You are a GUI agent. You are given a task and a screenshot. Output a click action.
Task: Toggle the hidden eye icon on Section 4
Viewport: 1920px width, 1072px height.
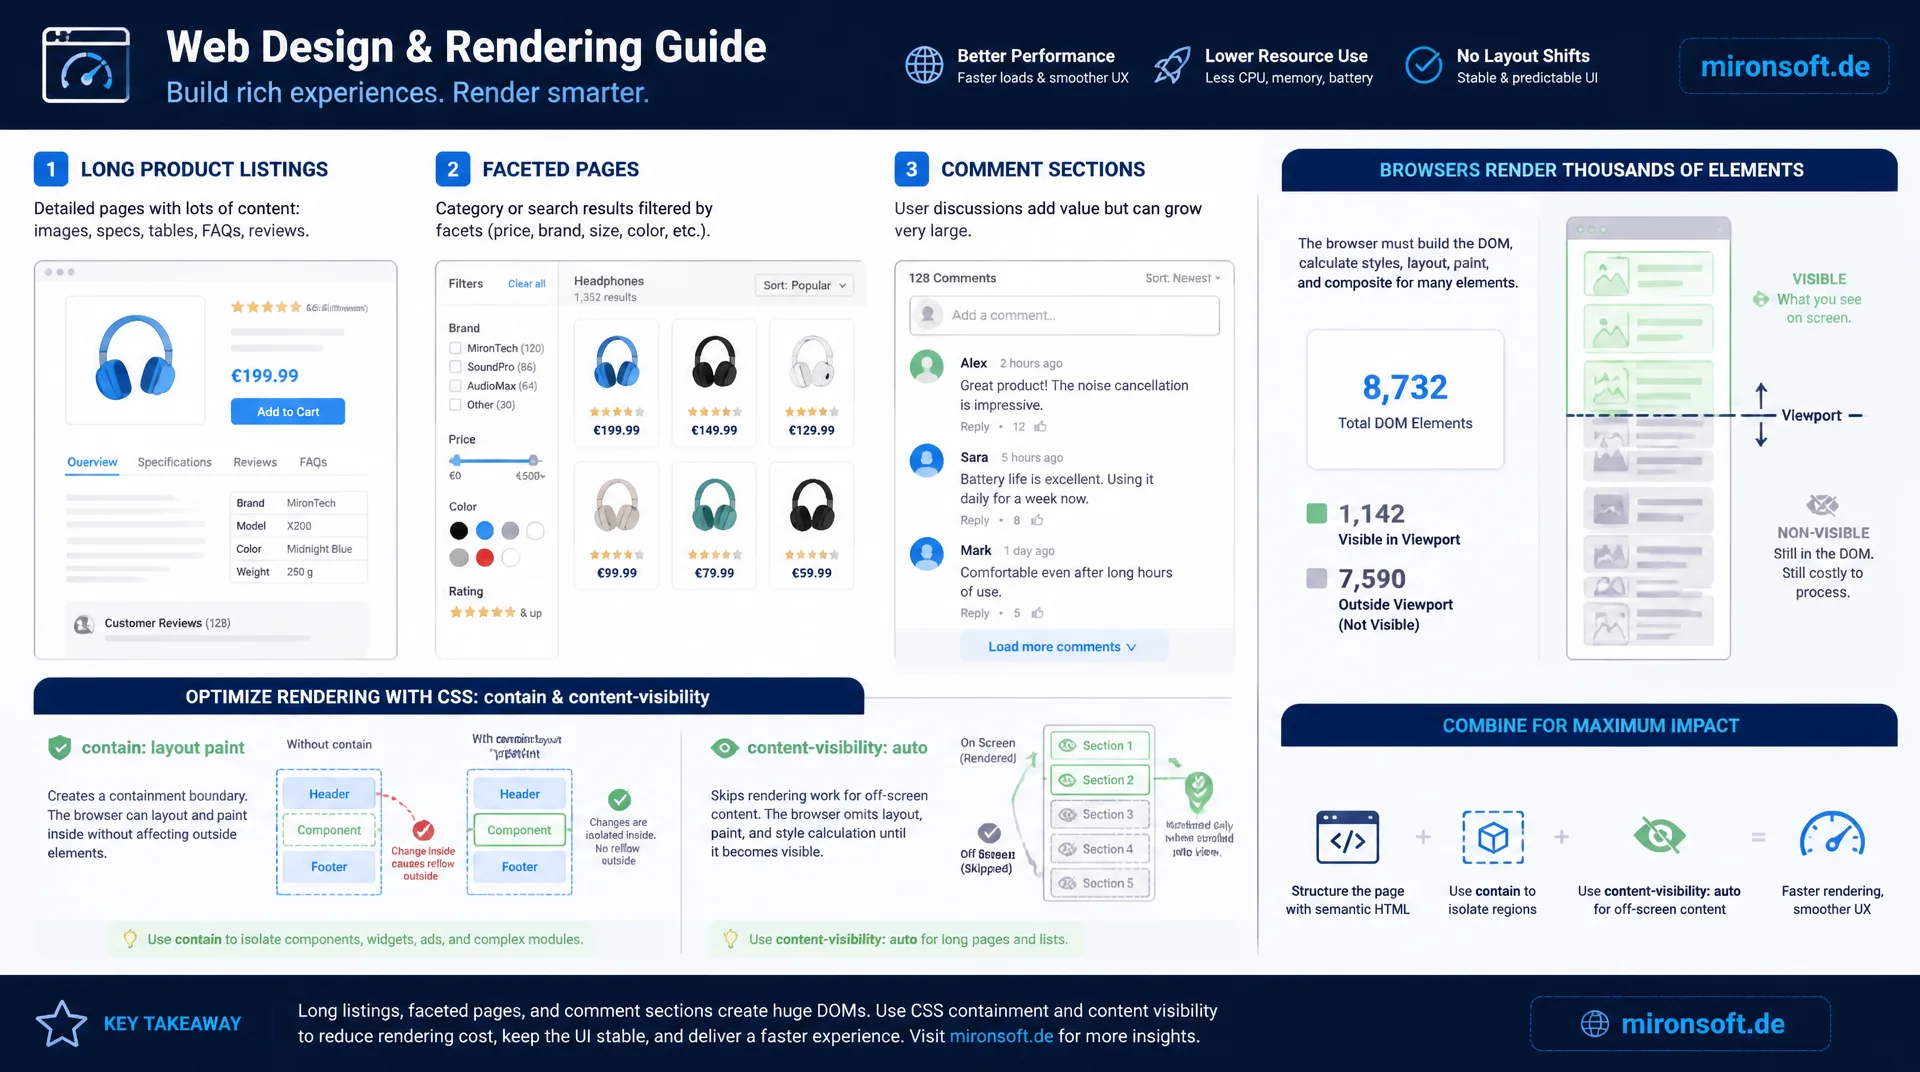coord(1067,849)
